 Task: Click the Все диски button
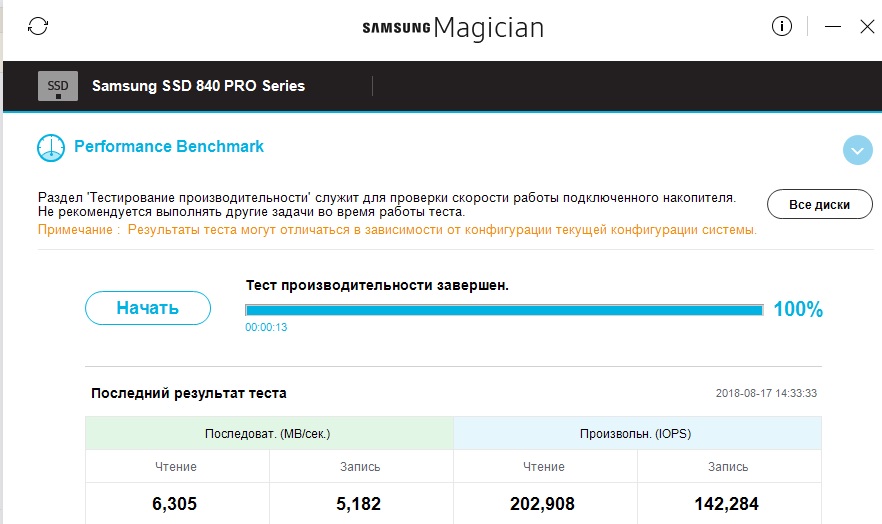pos(819,204)
